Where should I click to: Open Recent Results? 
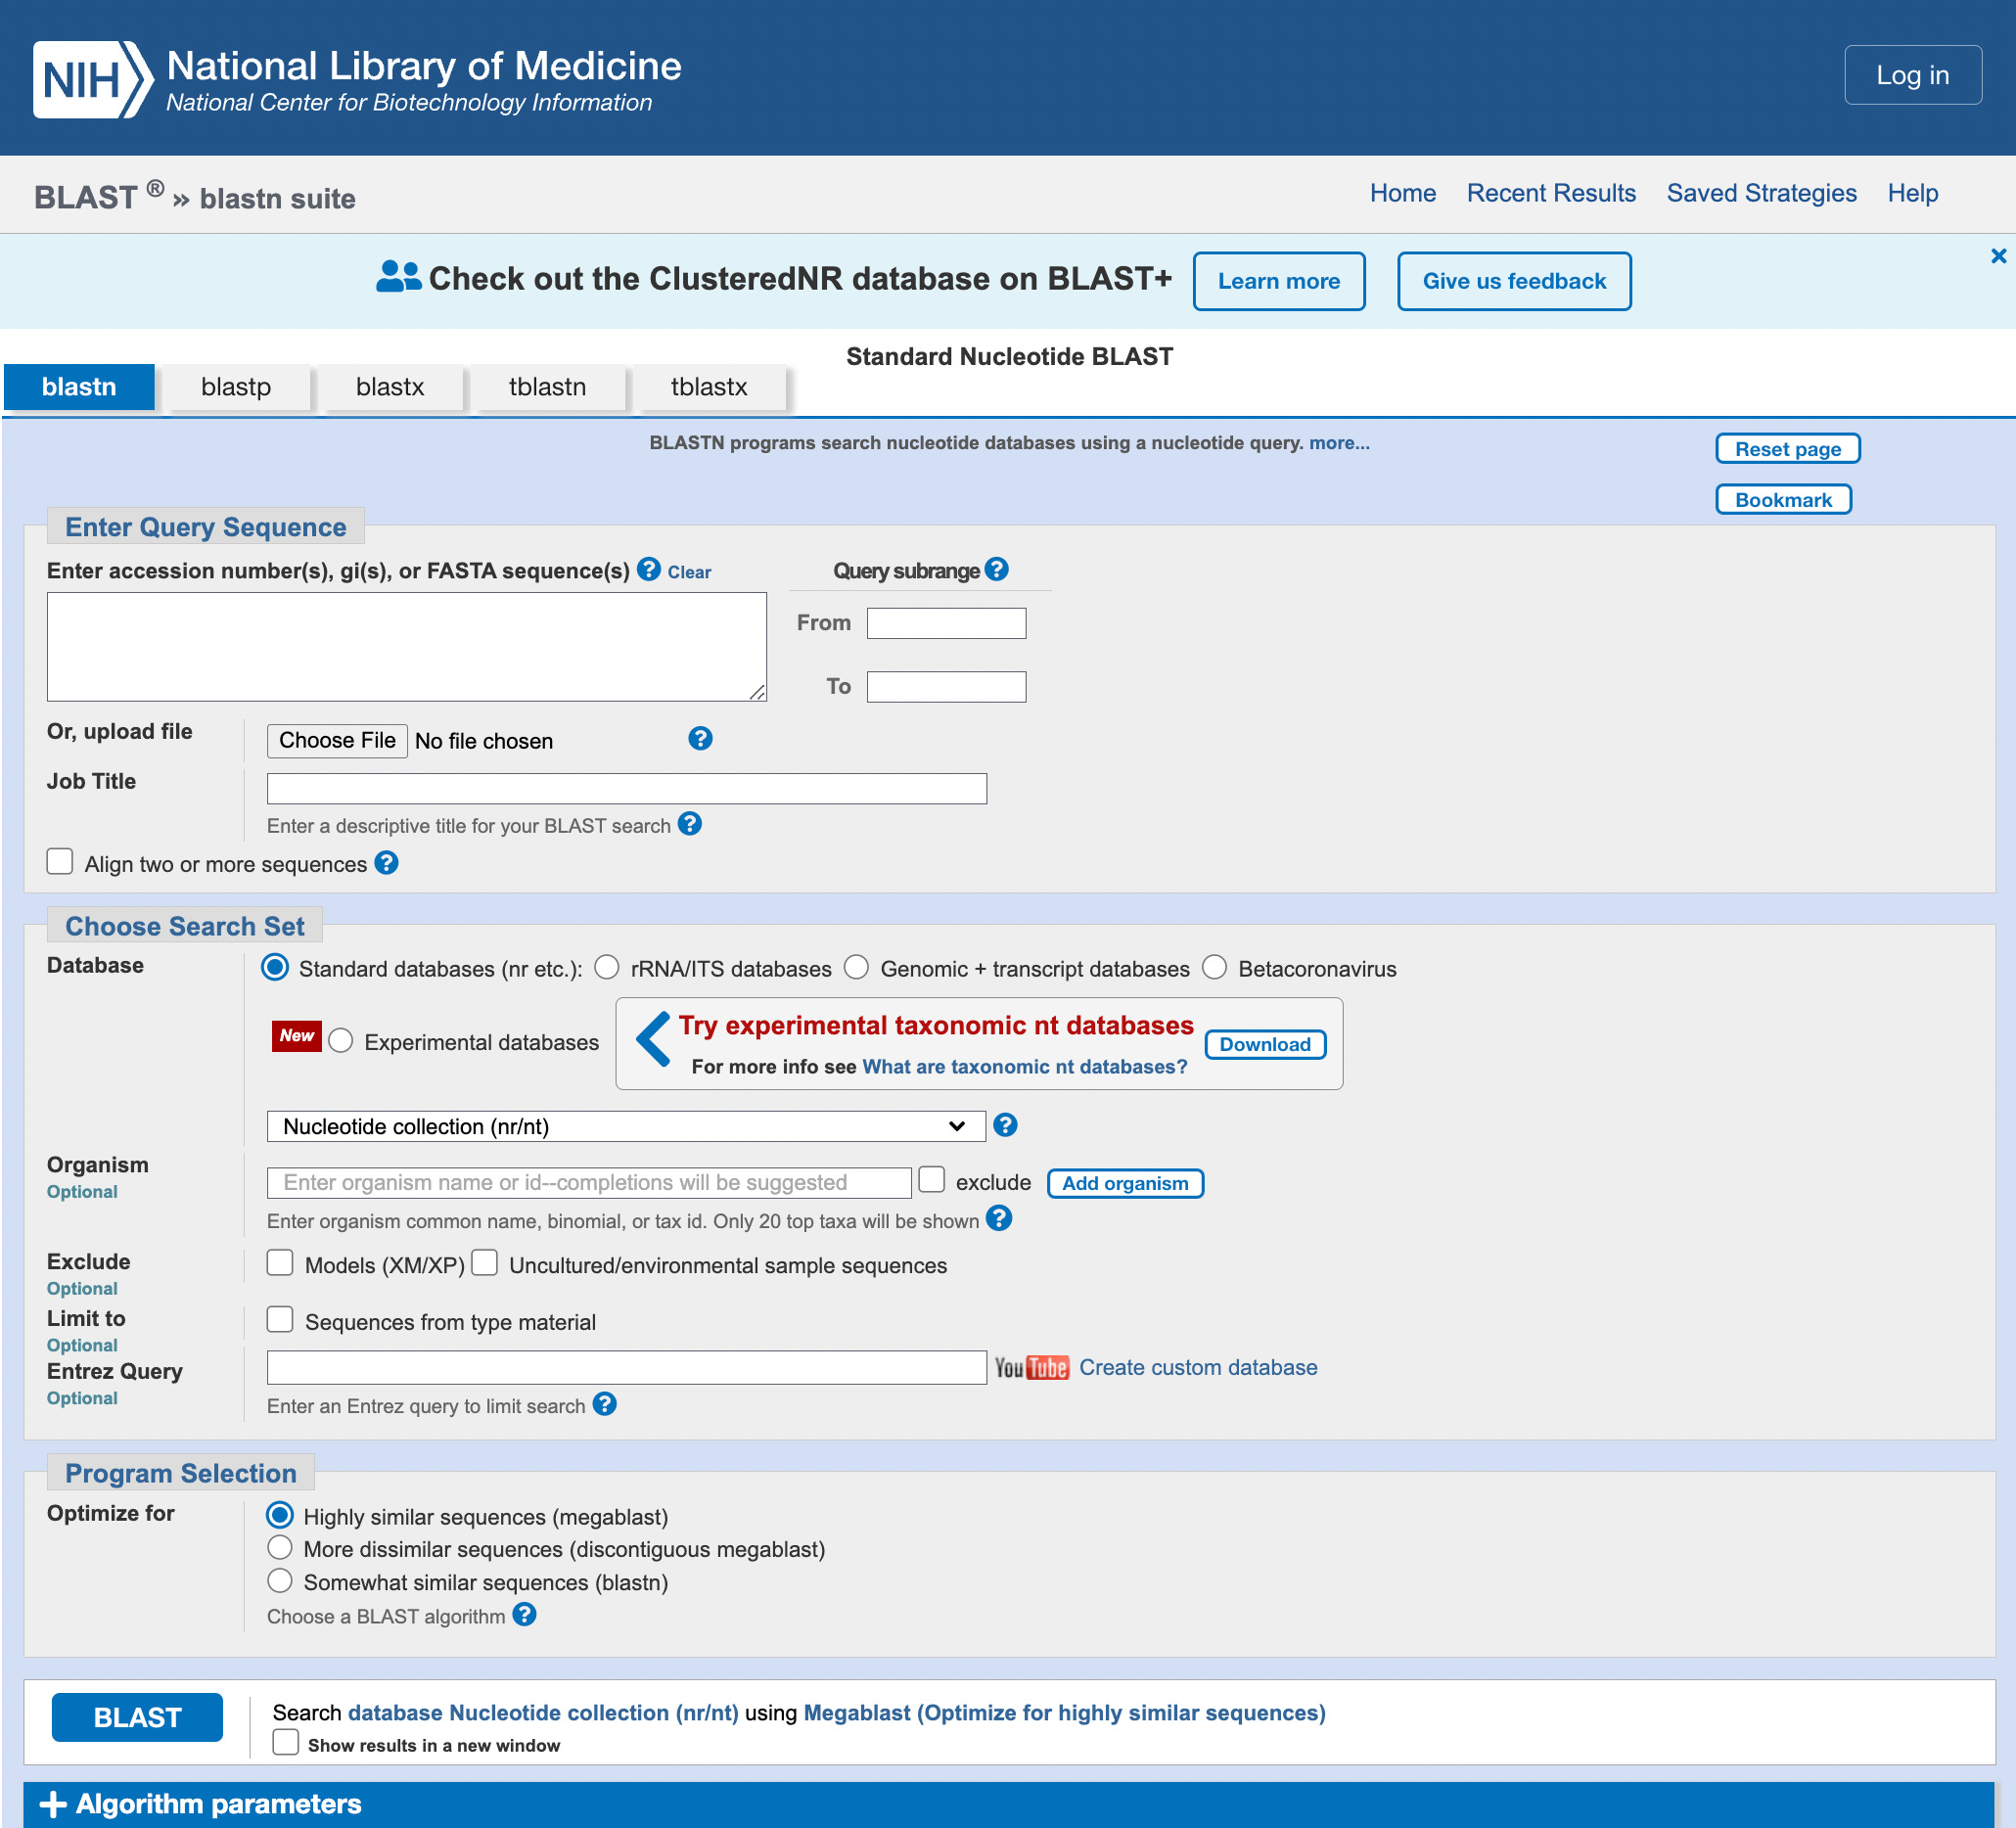(x=1551, y=193)
